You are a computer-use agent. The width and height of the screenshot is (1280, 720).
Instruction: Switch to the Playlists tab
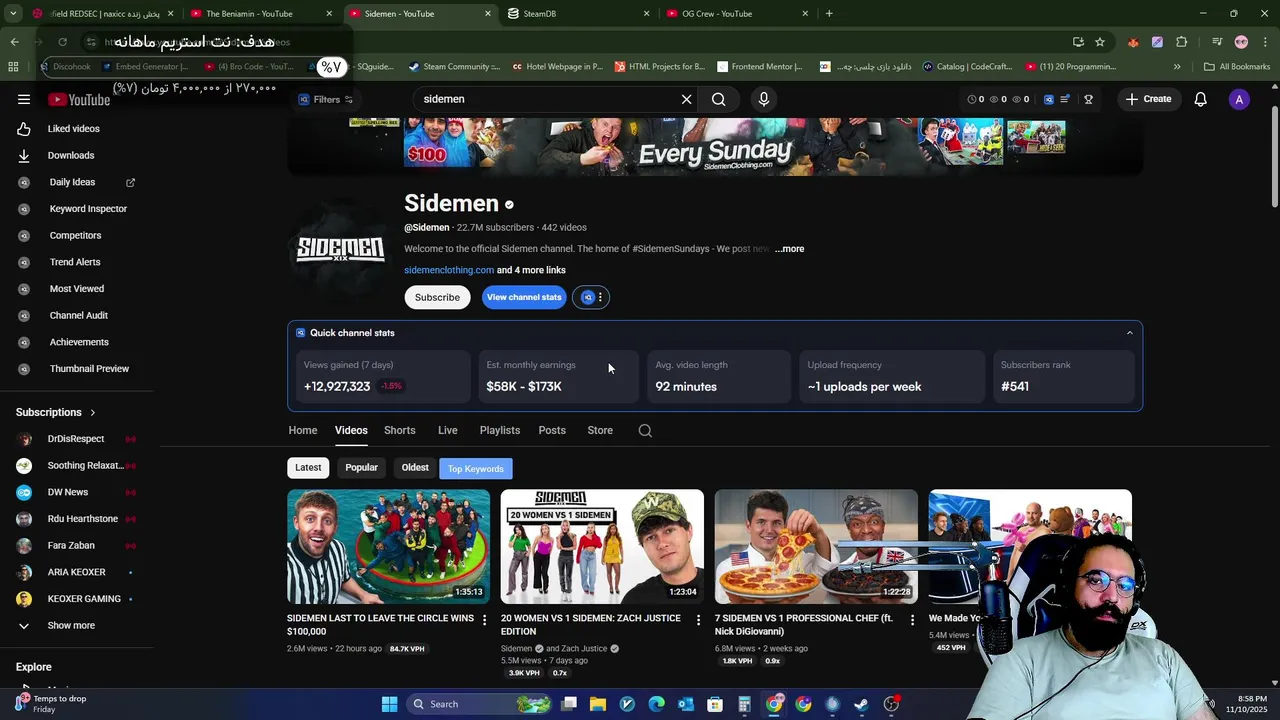500,430
